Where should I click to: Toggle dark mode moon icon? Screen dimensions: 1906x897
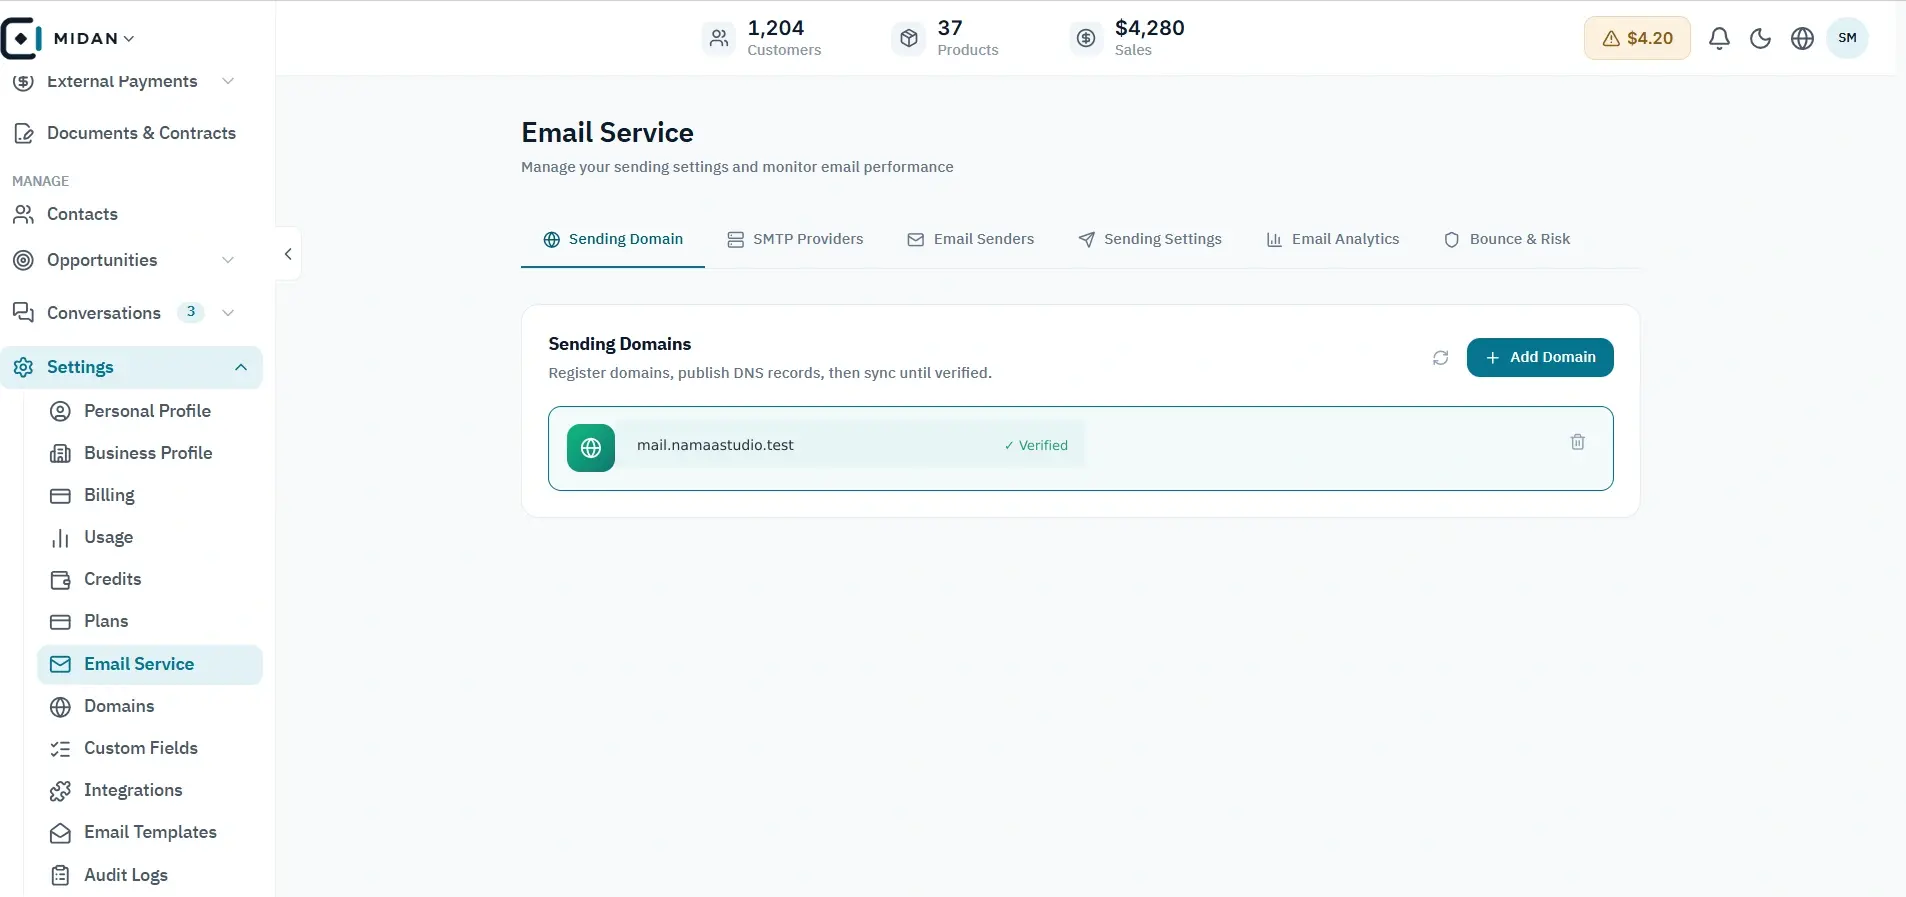point(1761,39)
